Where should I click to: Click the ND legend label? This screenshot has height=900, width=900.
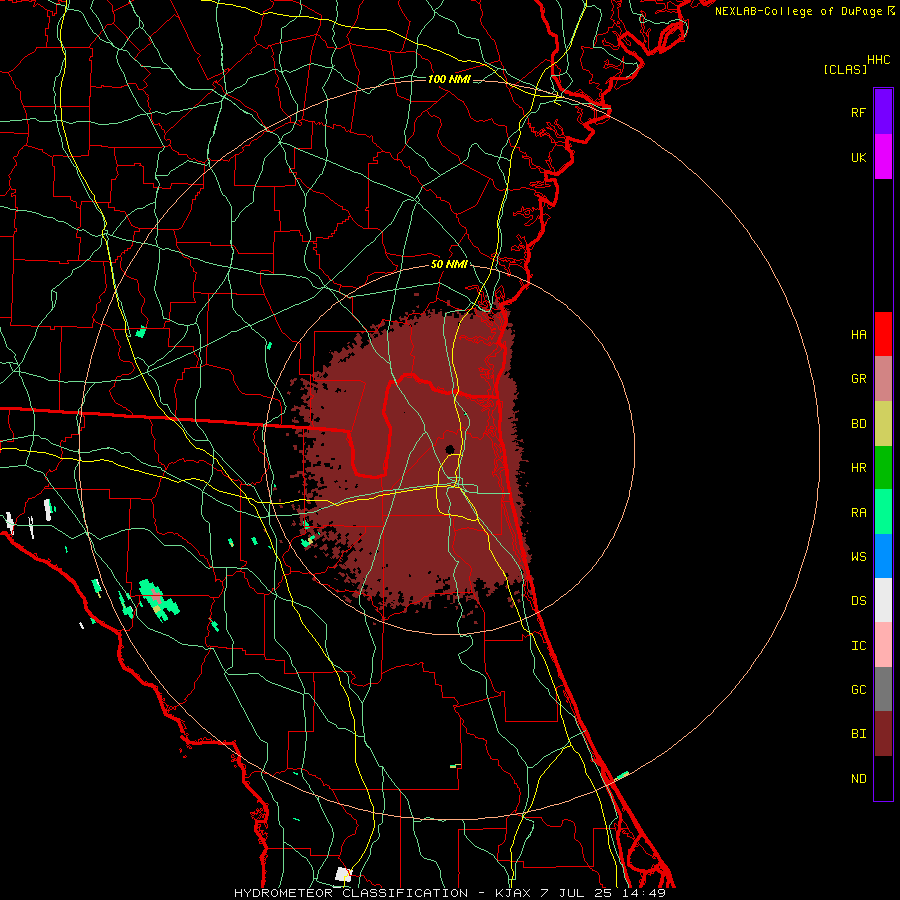click(858, 779)
